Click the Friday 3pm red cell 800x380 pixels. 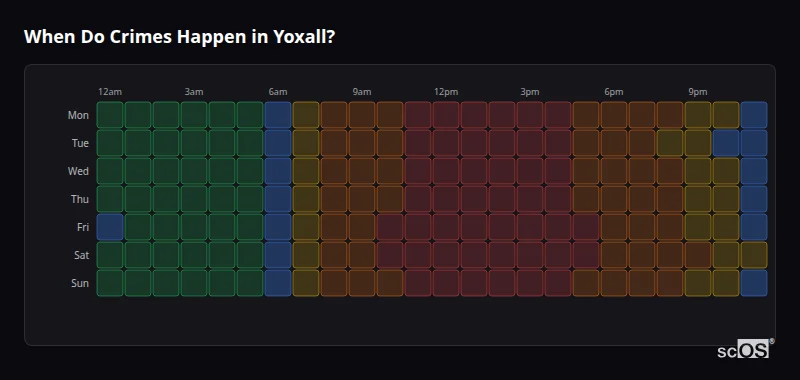click(x=530, y=227)
